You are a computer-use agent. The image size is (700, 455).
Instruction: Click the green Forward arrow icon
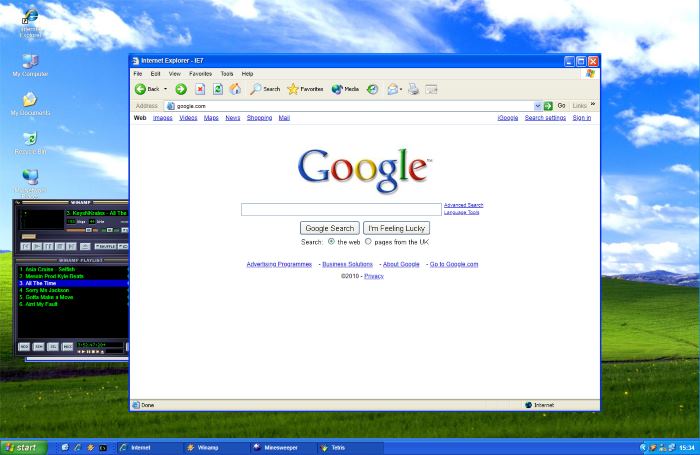pyautogui.click(x=181, y=89)
